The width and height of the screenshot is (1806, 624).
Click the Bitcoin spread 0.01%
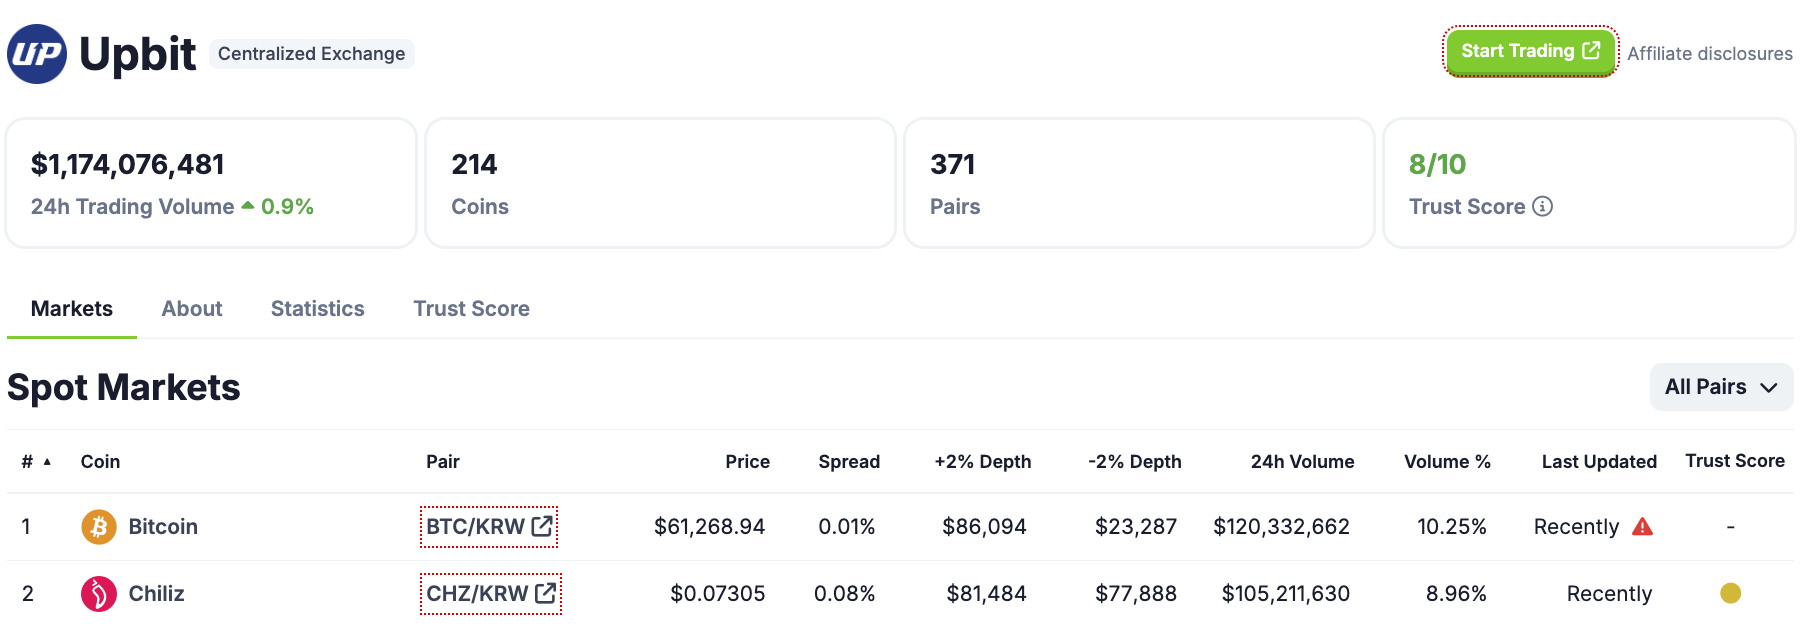click(x=847, y=527)
